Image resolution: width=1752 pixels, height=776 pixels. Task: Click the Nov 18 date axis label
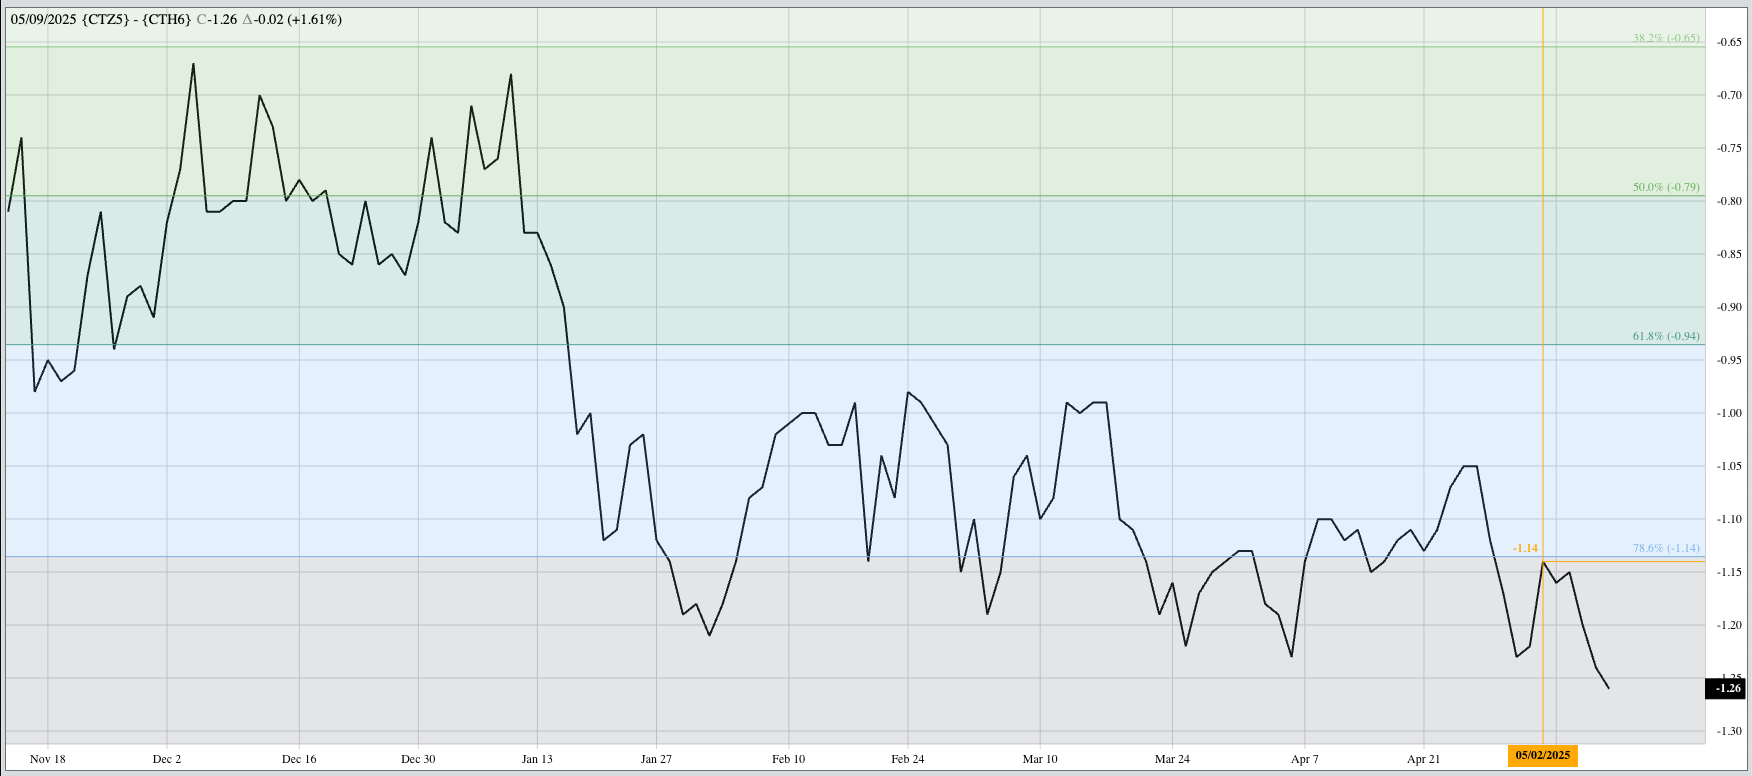47,759
